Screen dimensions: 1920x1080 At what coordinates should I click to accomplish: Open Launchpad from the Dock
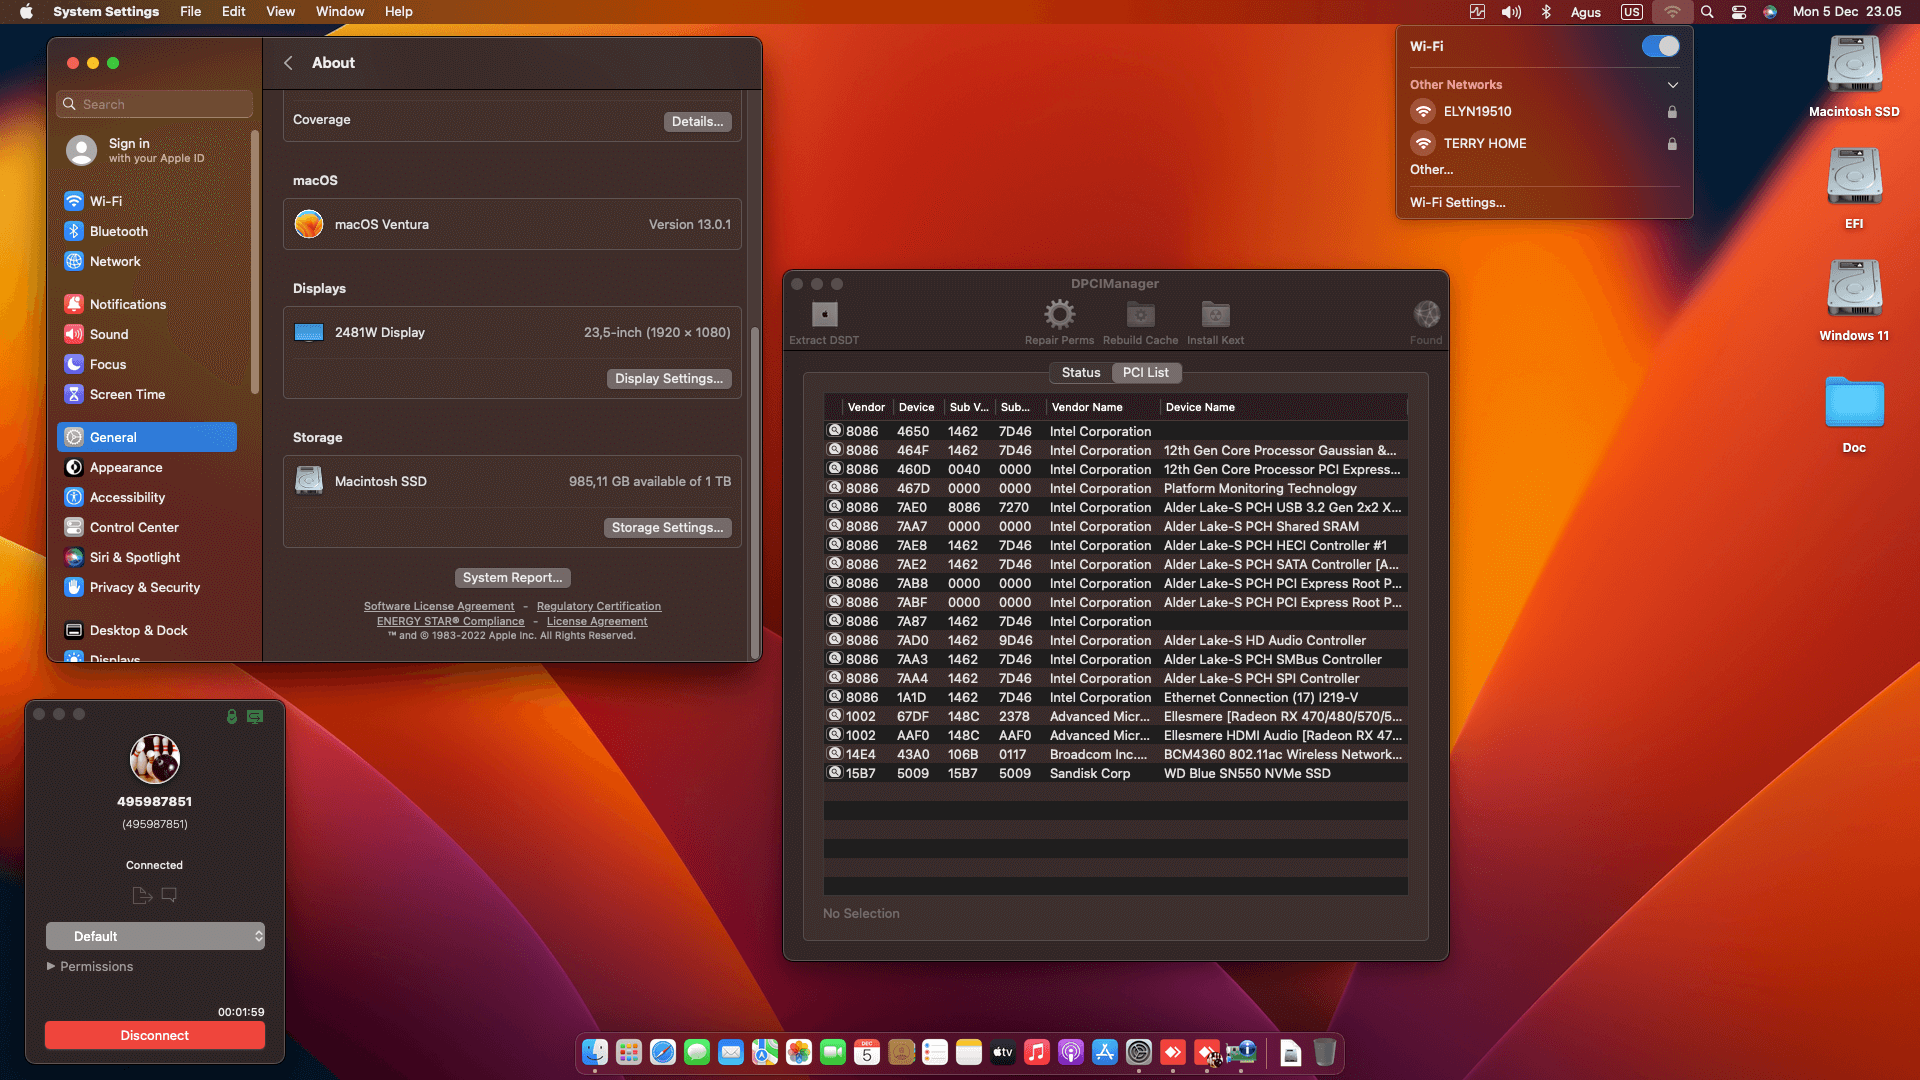pos(629,1052)
